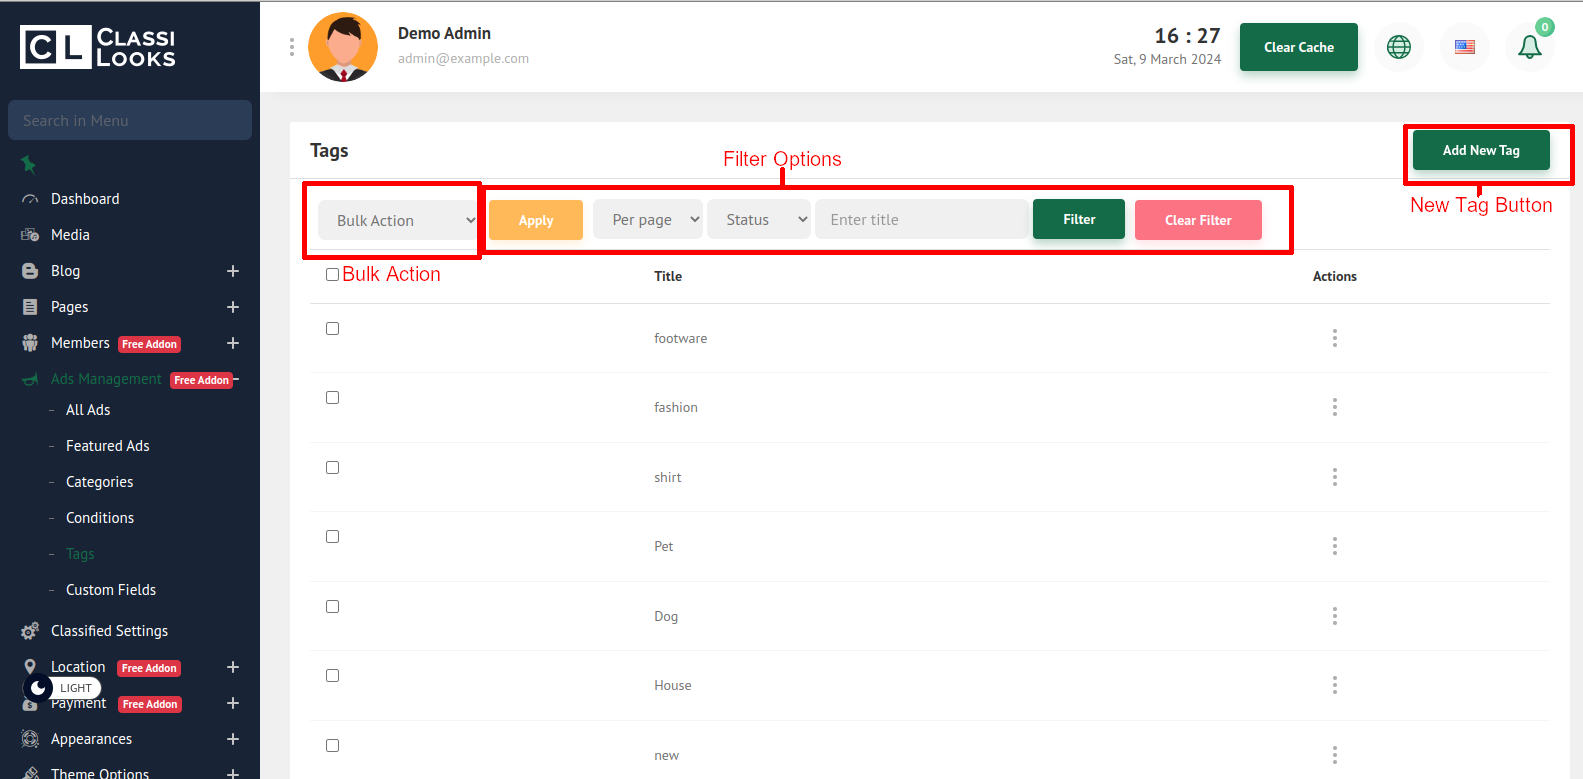Check the select-all checkbox in table header
The height and width of the screenshot is (779, 1583).
(x=332, y=275)
